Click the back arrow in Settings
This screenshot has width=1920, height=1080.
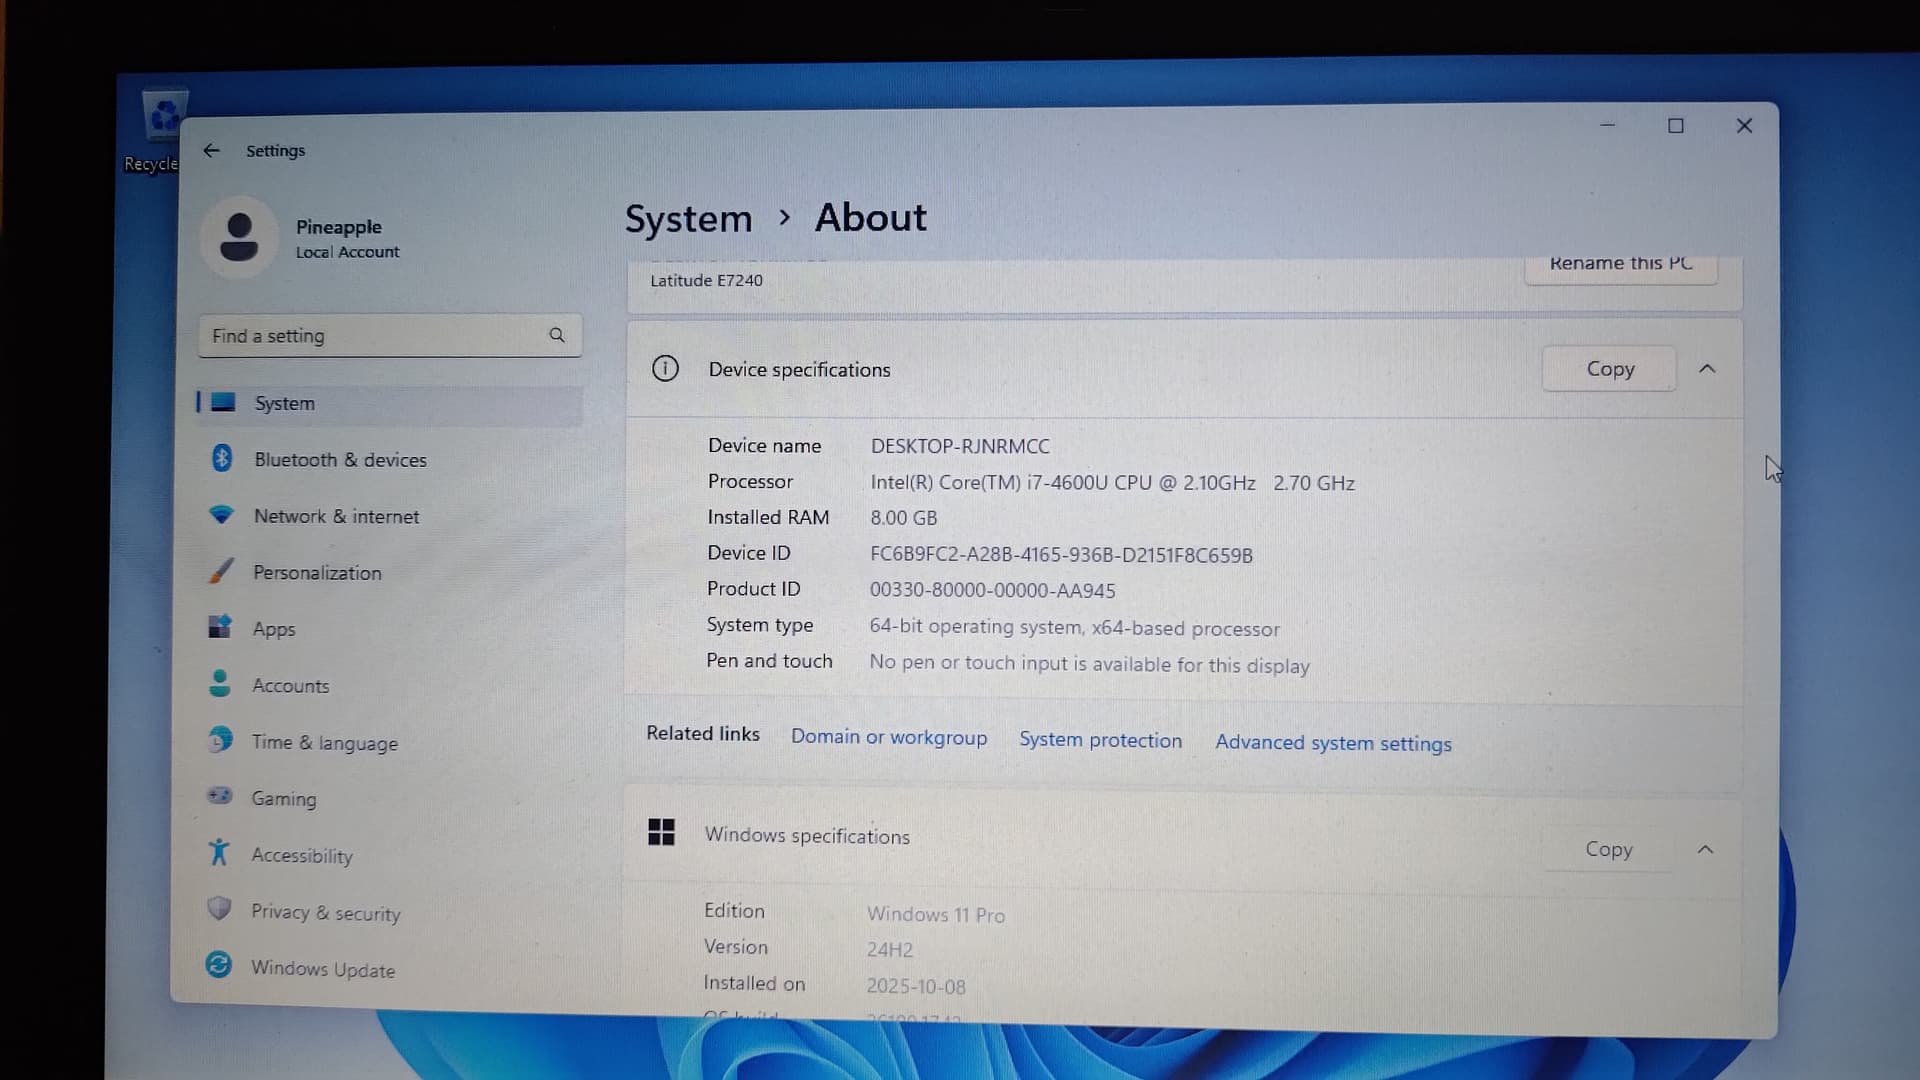[211, 150]
